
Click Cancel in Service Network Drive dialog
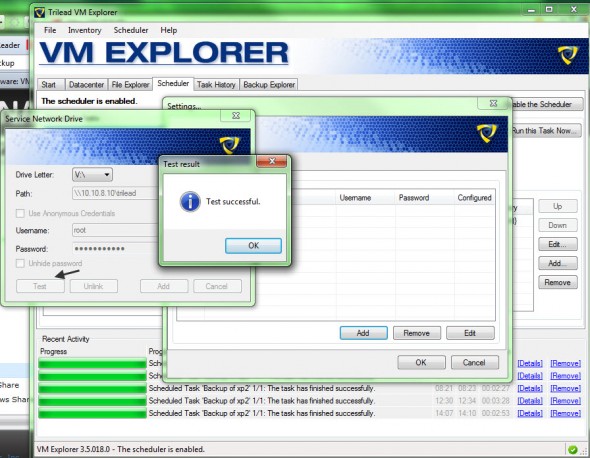tap(217, 286)
